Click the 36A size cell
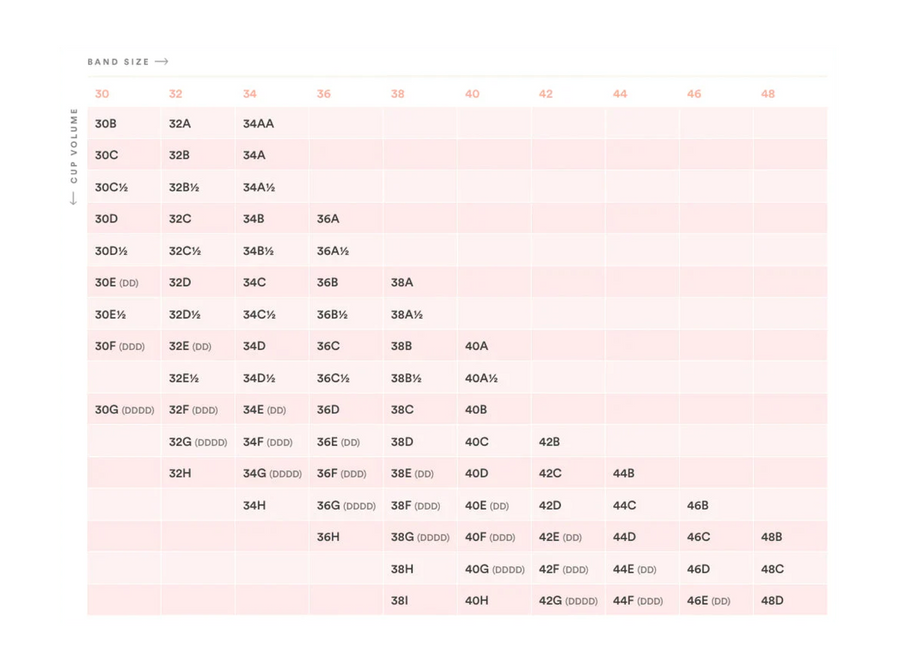 pos(328,219)
